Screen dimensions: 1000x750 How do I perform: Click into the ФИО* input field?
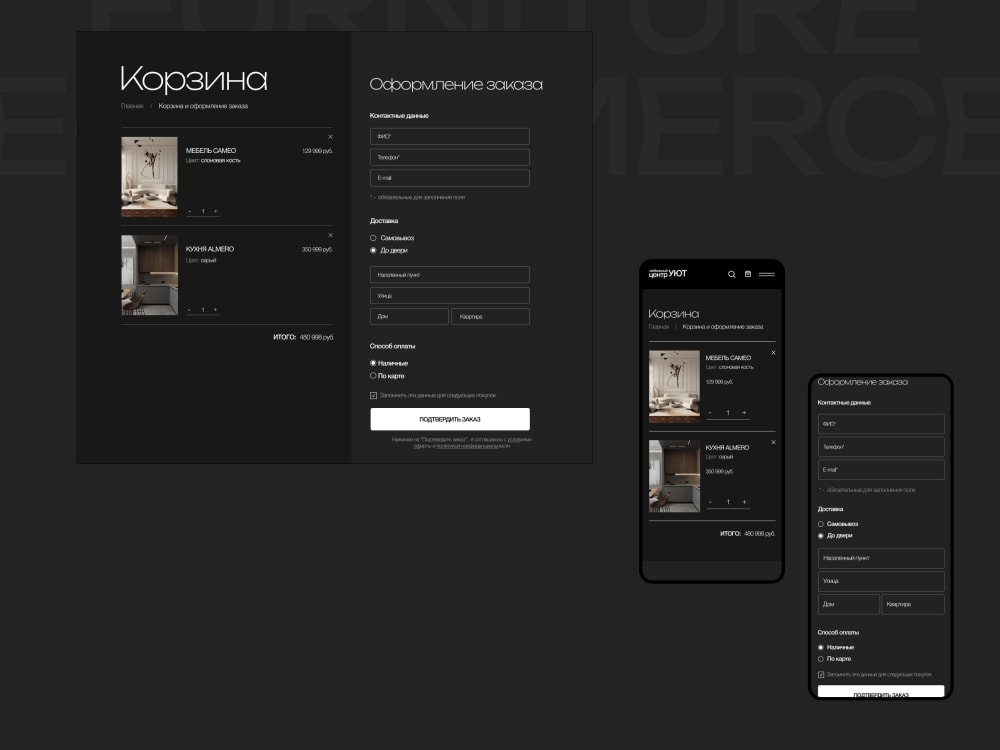[x=449, y=135]
